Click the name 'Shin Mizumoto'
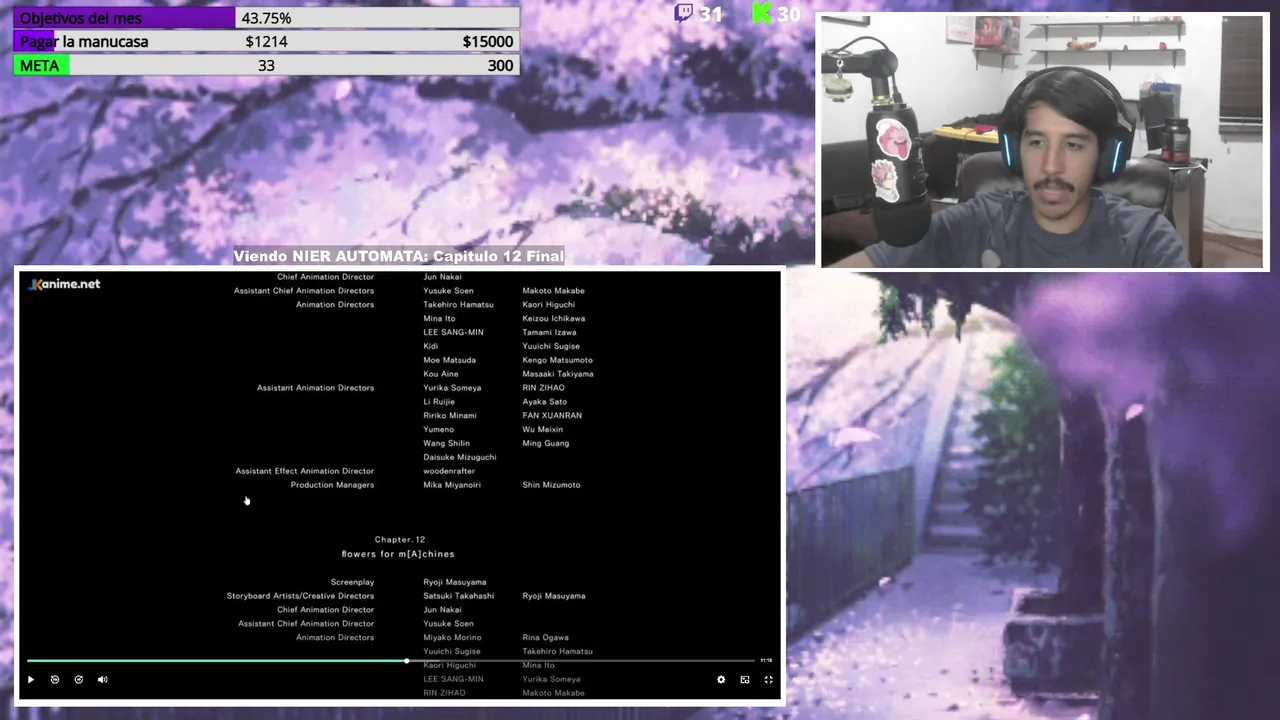This screenshot has height=720, width=1280. [551, 485]
